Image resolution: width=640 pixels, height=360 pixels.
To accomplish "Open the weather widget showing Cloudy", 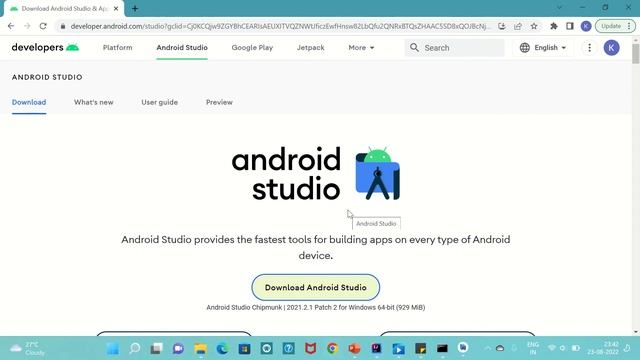I will click(x=27, y=349).
